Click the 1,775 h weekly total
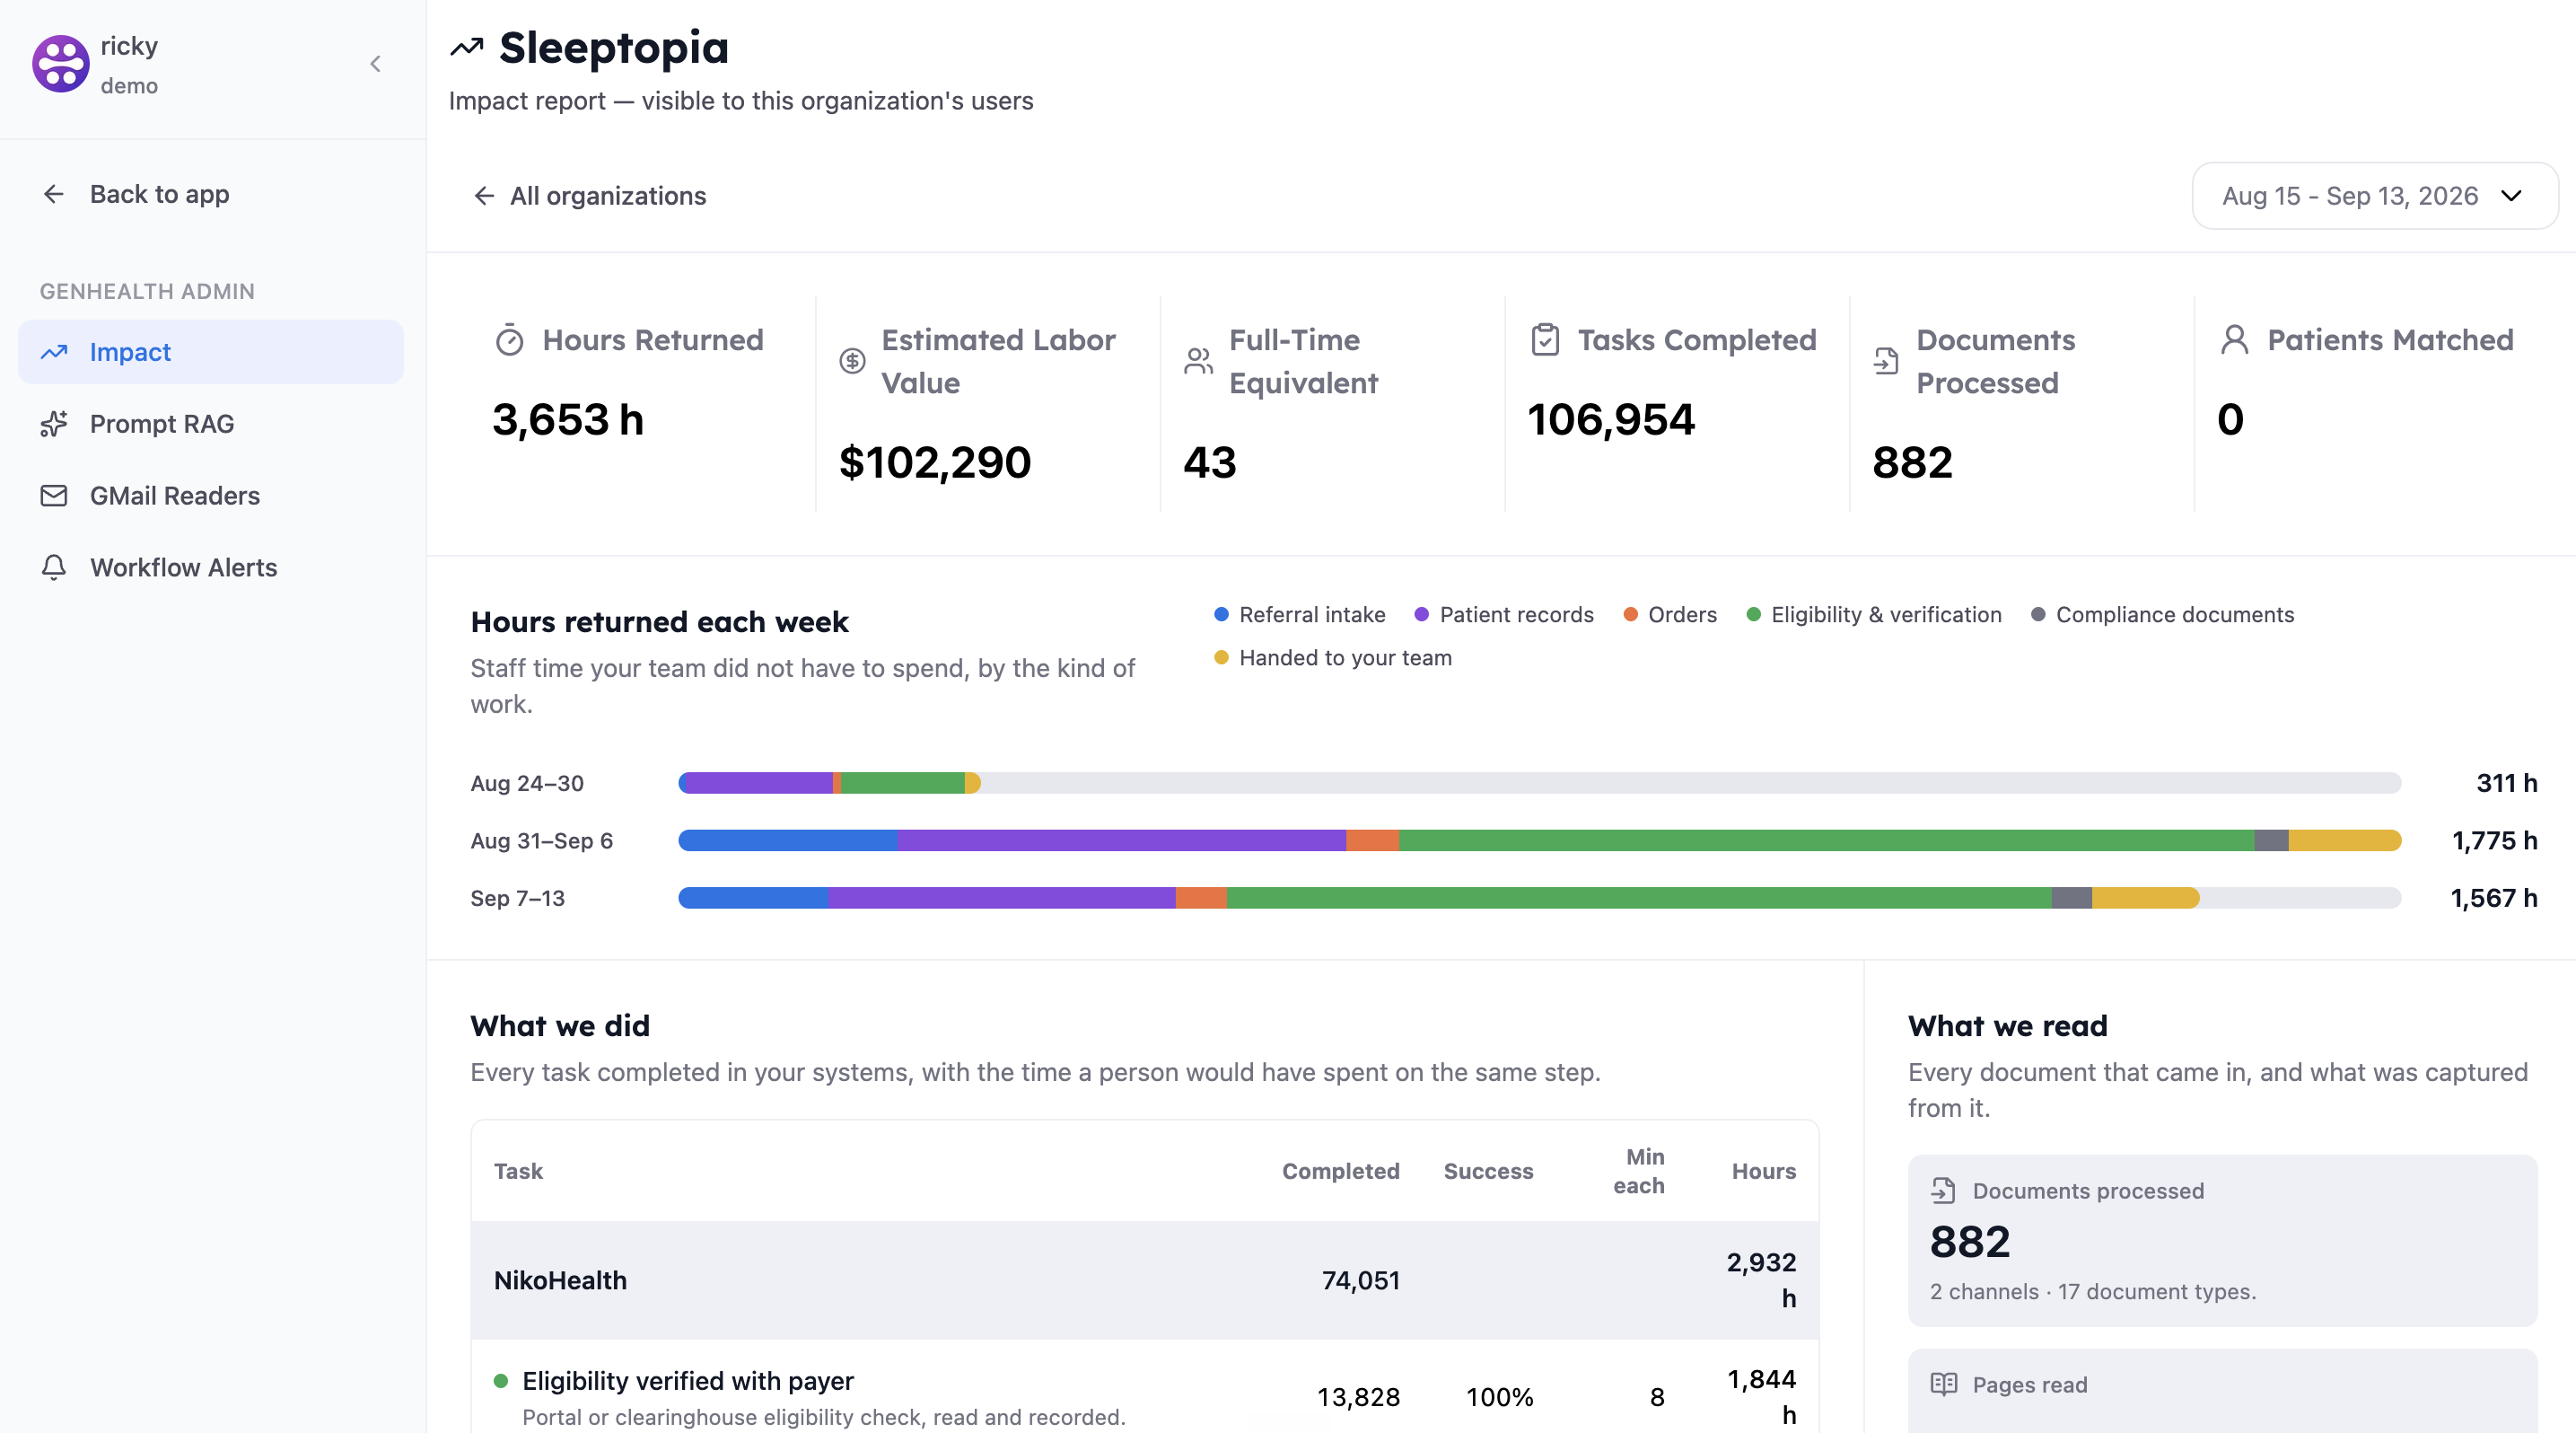This screenshot has height=1433, width=2576. (2494, 840)
